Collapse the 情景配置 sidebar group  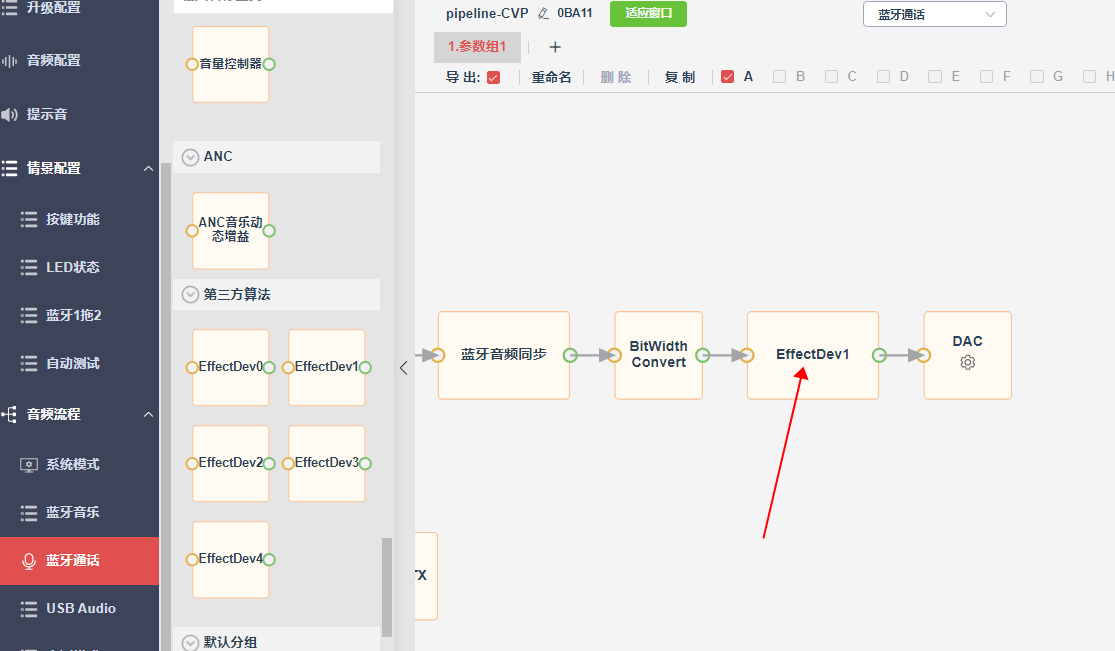click(x=149, y=169)
